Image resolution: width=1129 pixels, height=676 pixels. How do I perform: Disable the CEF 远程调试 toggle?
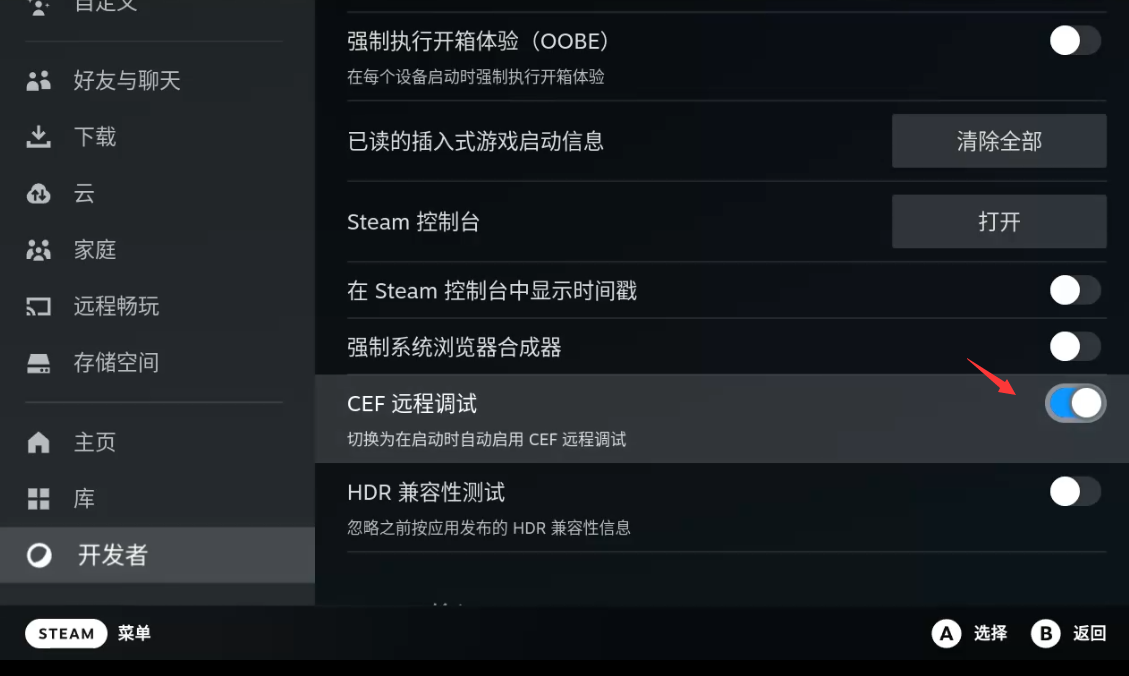pyautogui.click(x=1075, y=403)
